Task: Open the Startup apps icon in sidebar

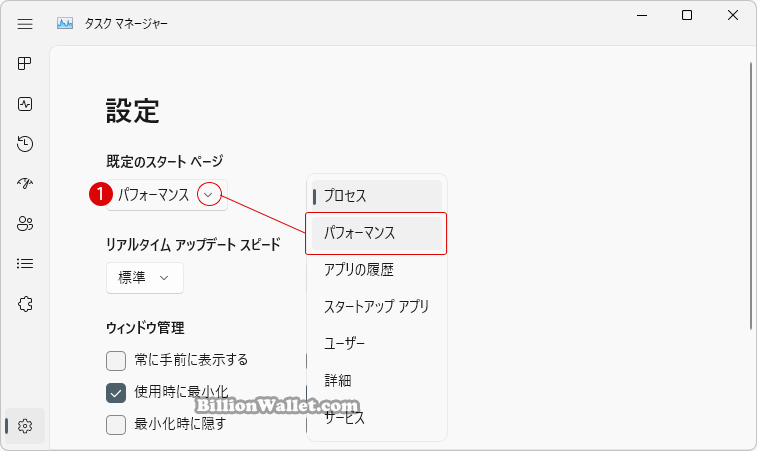Action: (x=25, y=183)
